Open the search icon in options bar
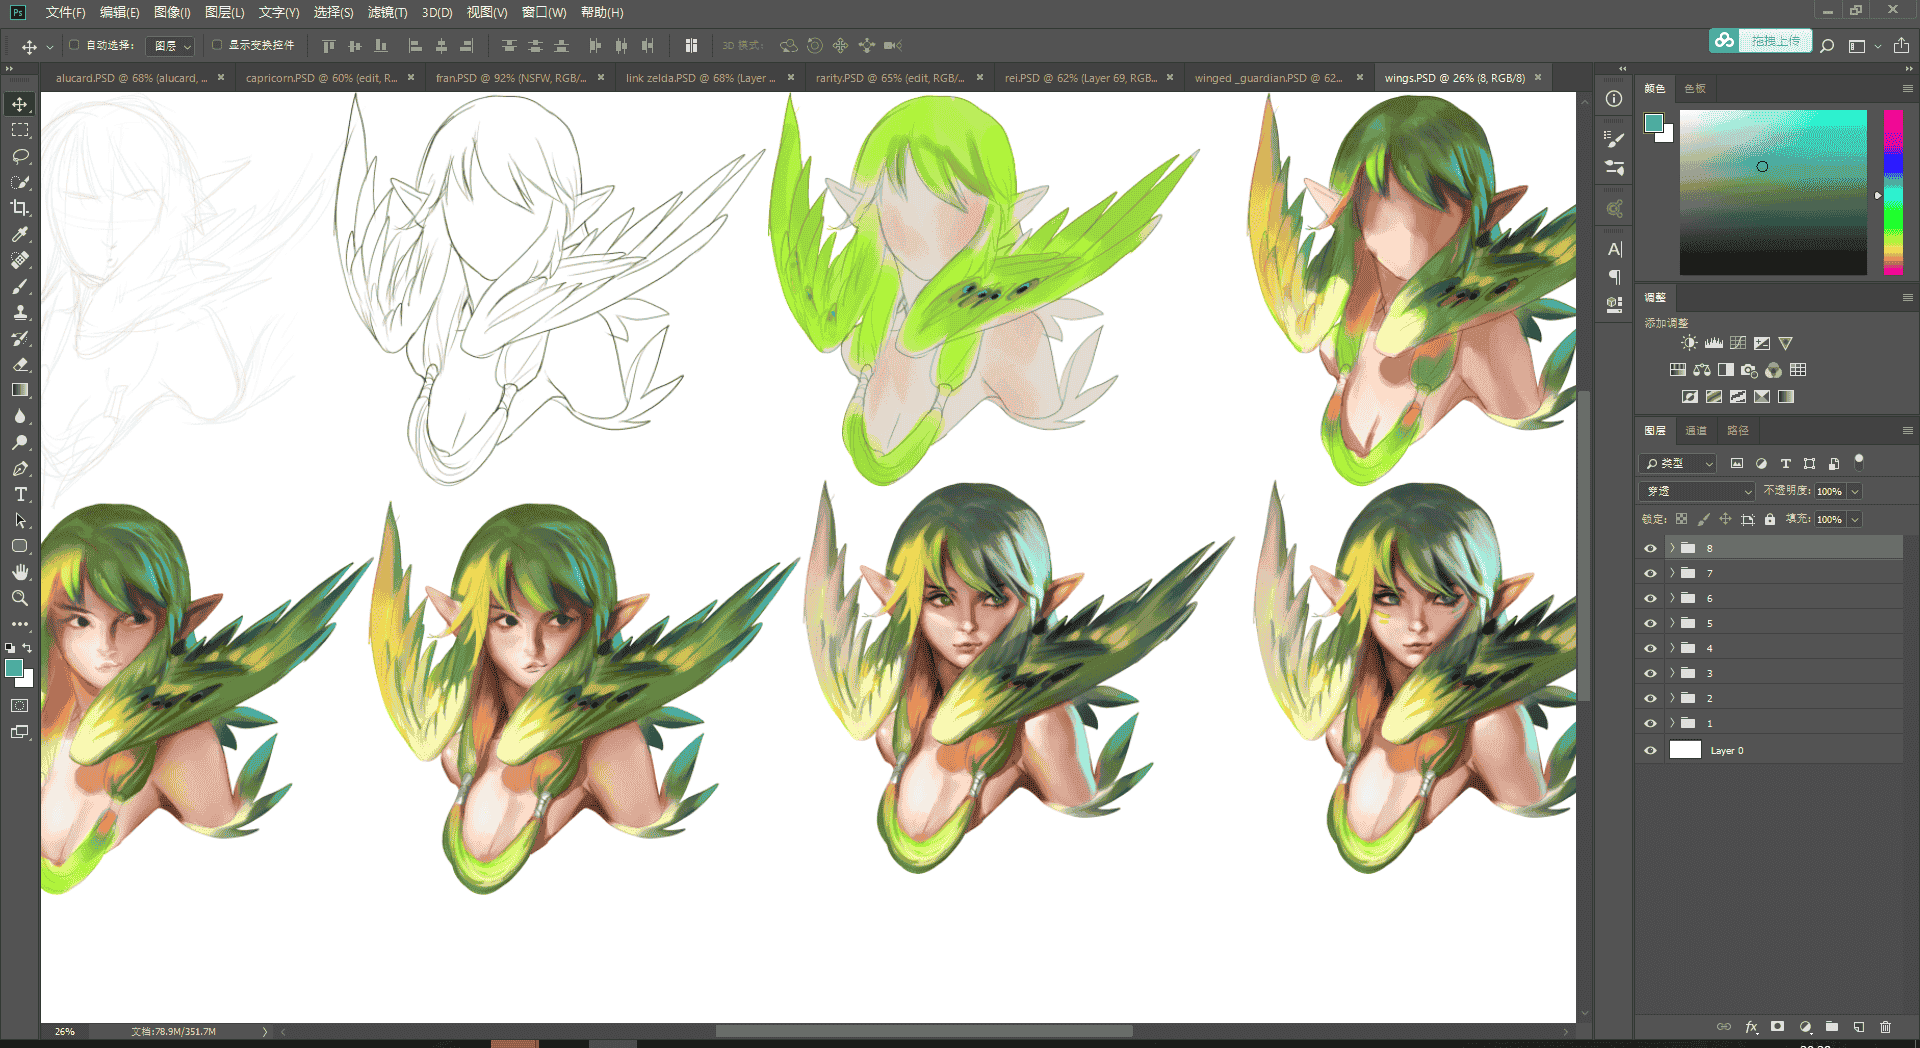Screen dimensions: 1920x1048 [x=1827, y=46]
